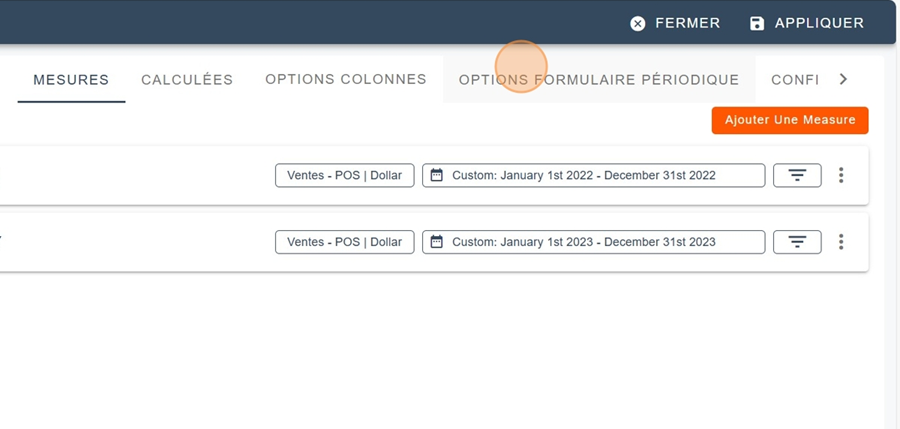Open the Options Colonnes tab

point(346,80)
